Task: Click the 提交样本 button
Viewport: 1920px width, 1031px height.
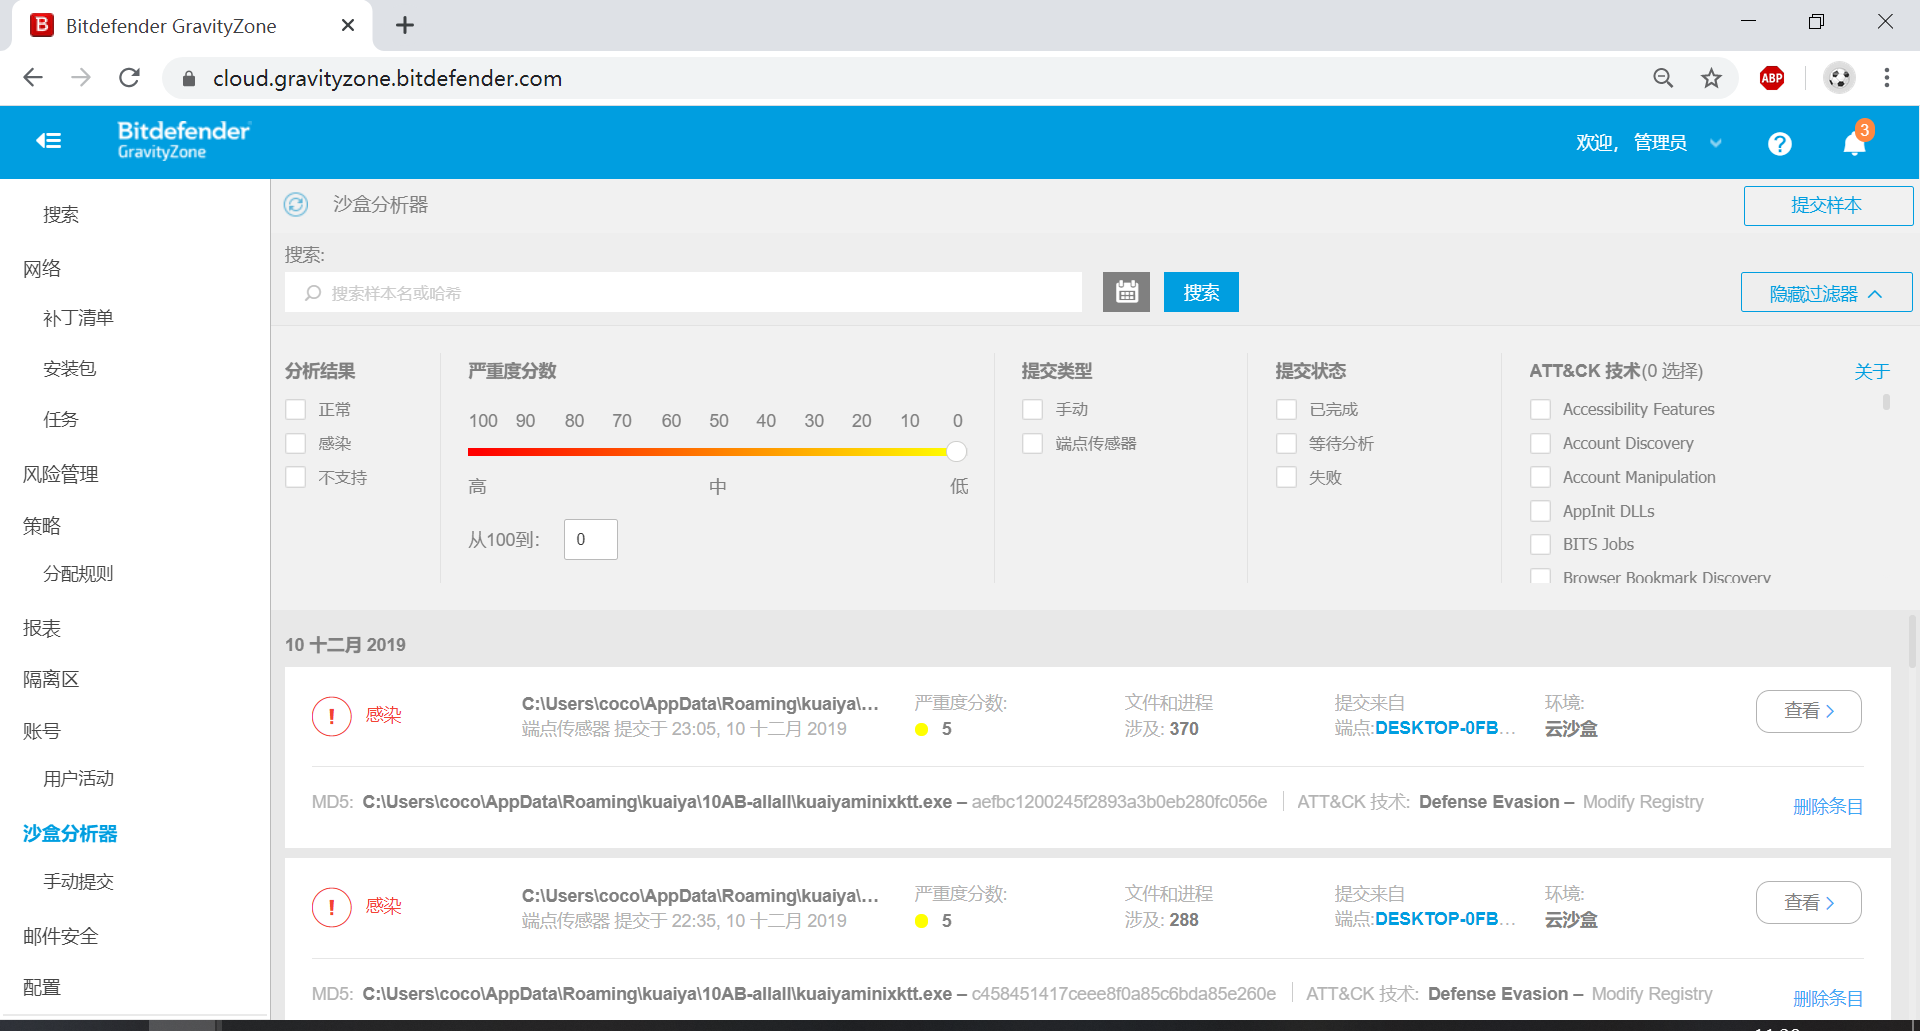Action: [1828, 206]
